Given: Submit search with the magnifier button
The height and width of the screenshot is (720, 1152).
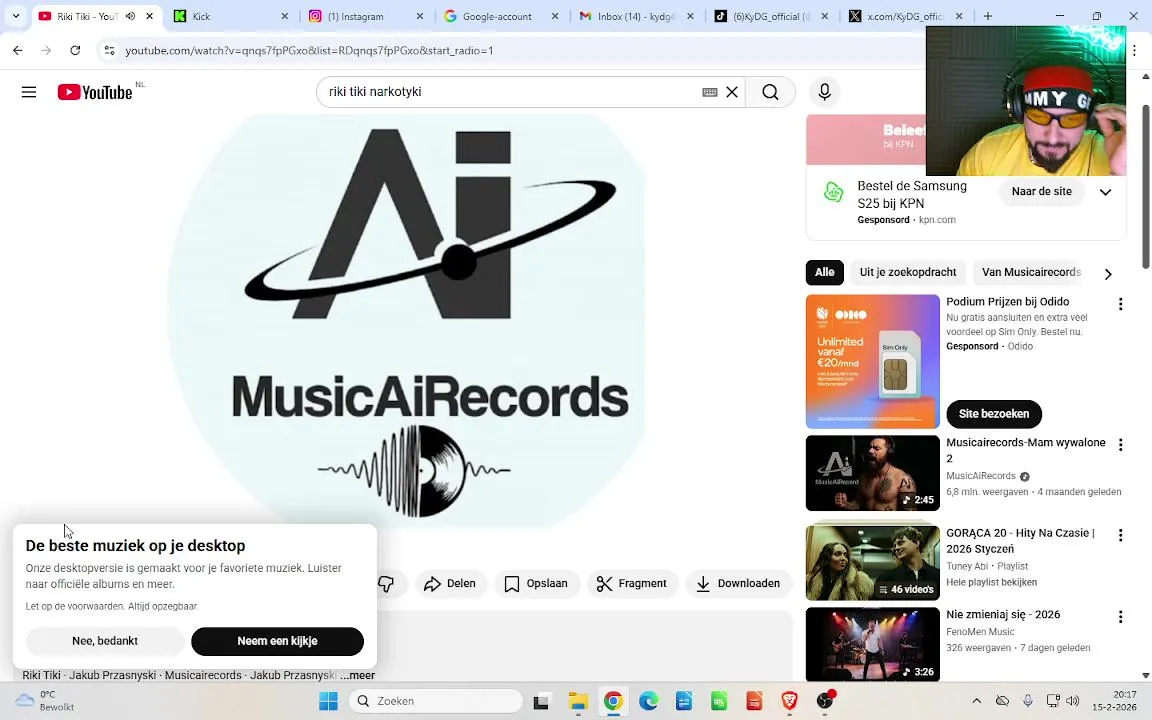Looking at the screenshot, I should 770,92.
